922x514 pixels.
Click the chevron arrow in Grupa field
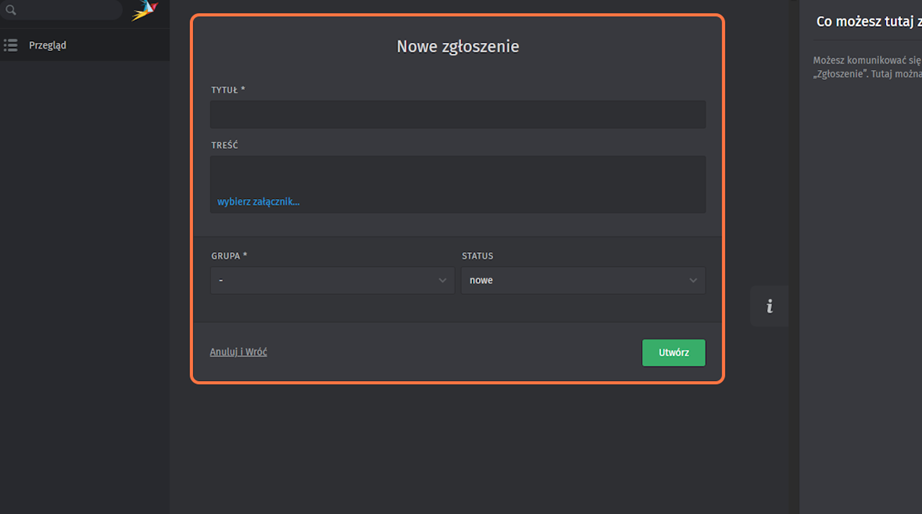[x=443, y=281]
